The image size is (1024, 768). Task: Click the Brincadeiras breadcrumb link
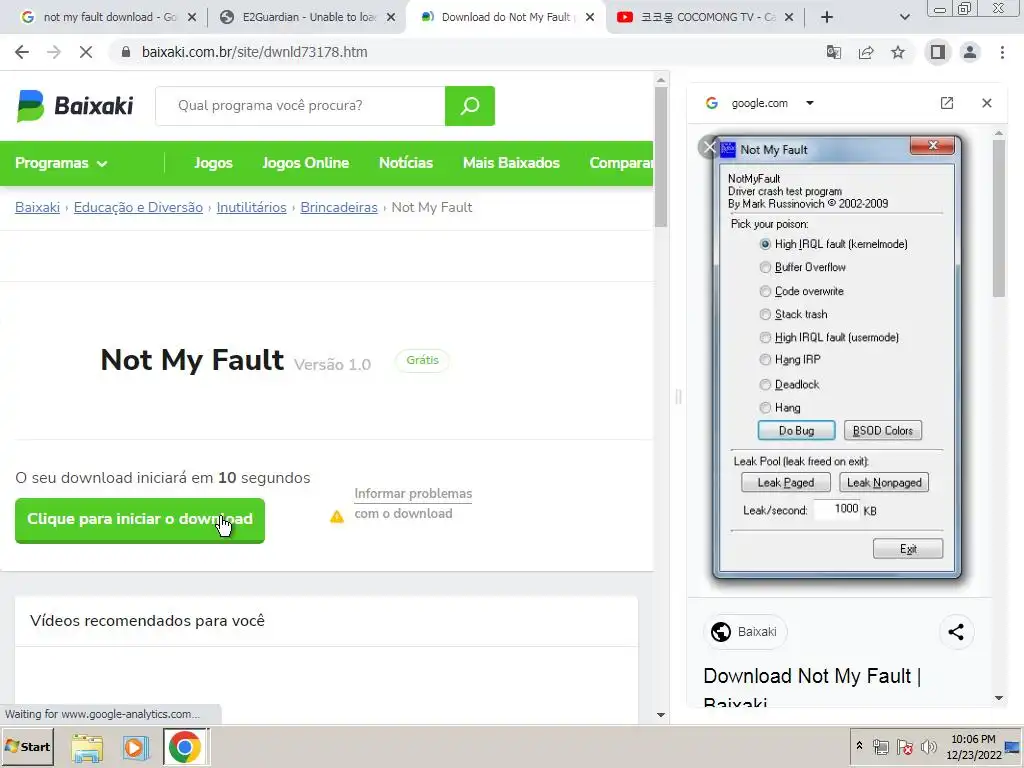point(338,207)
